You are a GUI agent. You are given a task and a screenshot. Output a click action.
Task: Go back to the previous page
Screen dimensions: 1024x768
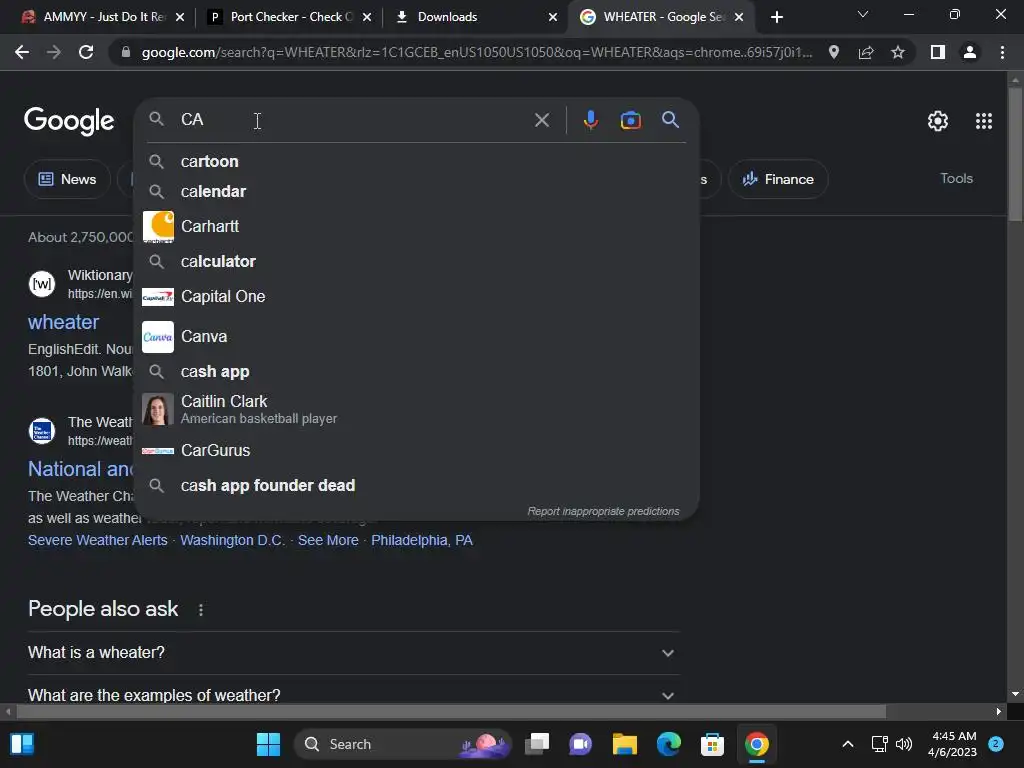22,52
